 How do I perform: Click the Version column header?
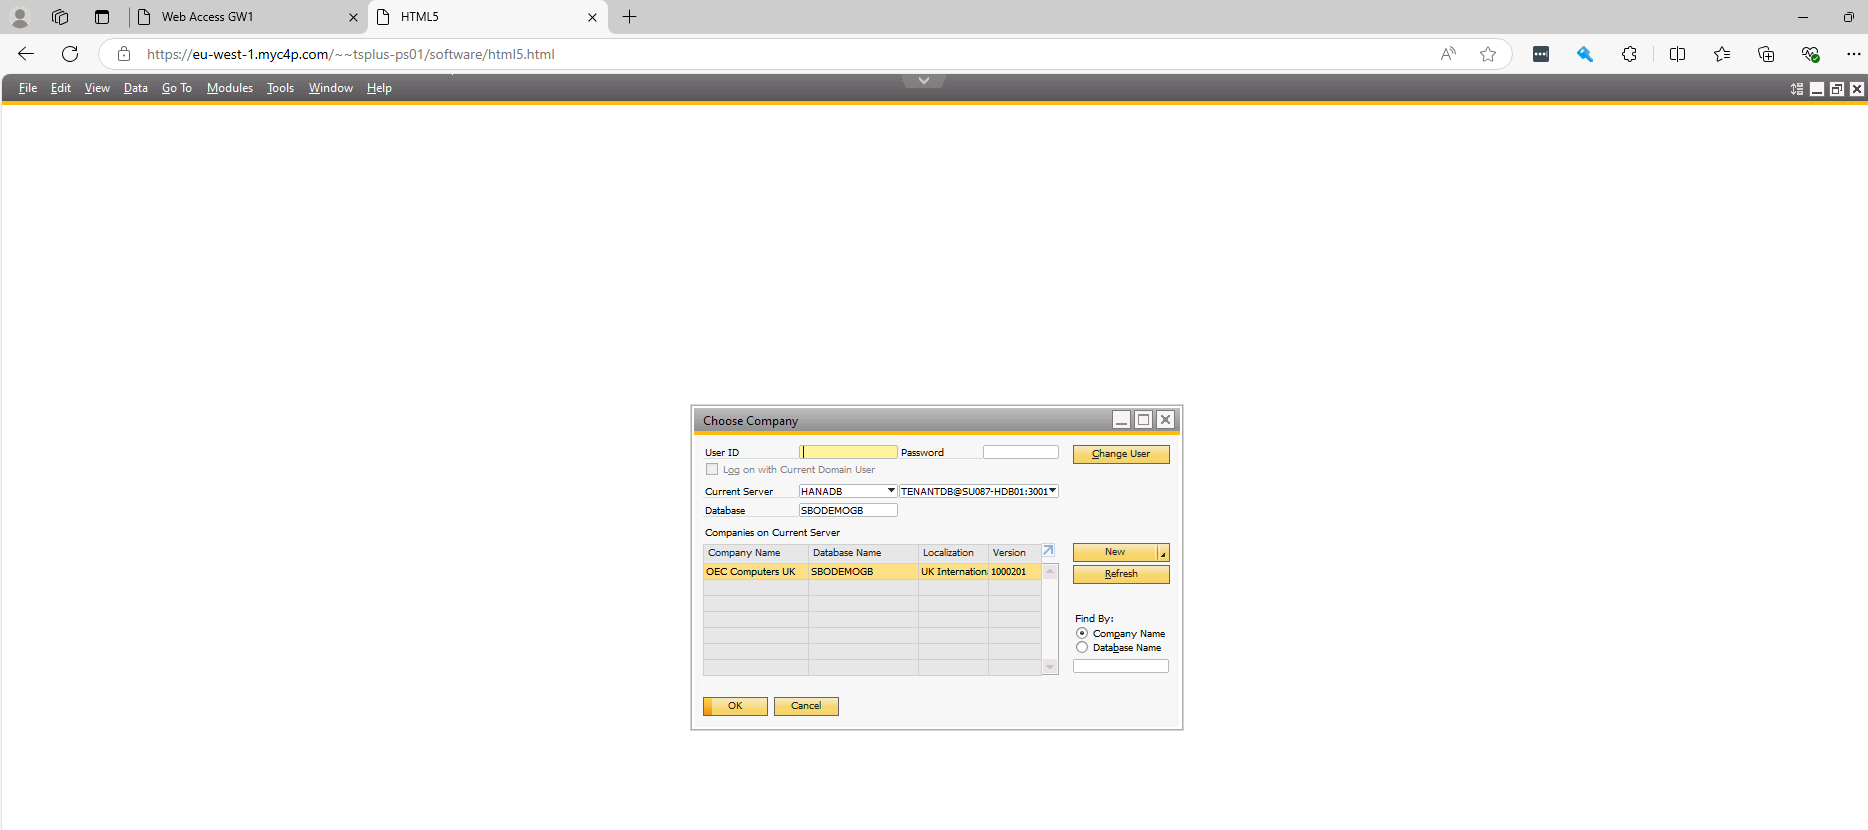coord(1014,553)
